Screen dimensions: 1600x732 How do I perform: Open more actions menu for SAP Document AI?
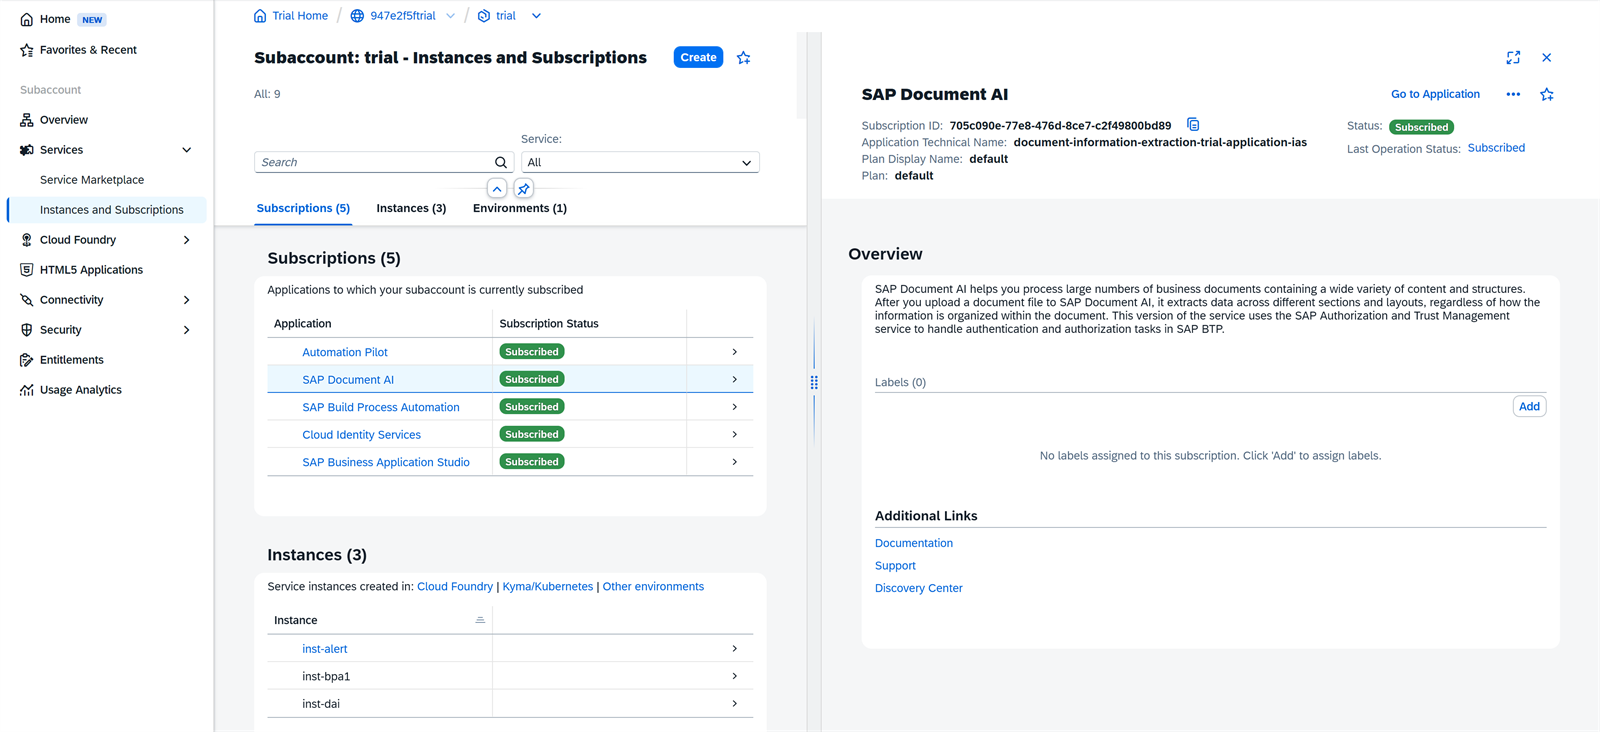[x=1513, y=95]
